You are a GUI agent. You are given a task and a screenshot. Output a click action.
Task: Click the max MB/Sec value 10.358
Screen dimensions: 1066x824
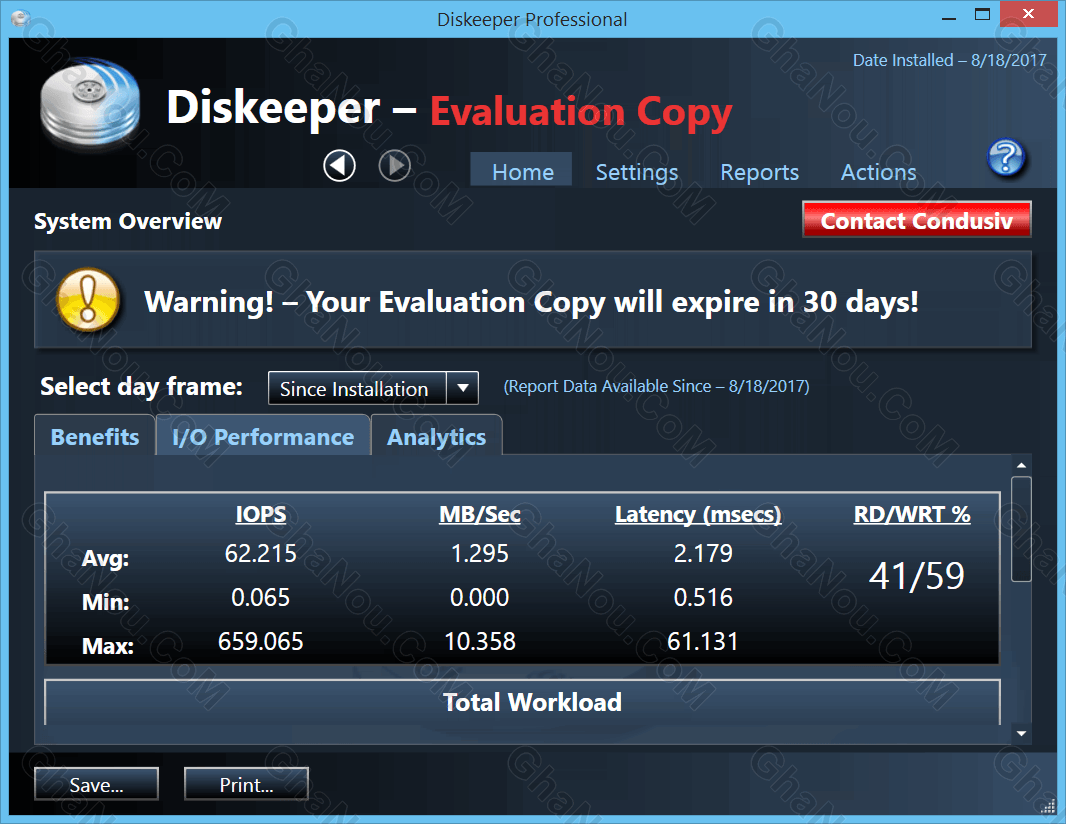(479, 641)
